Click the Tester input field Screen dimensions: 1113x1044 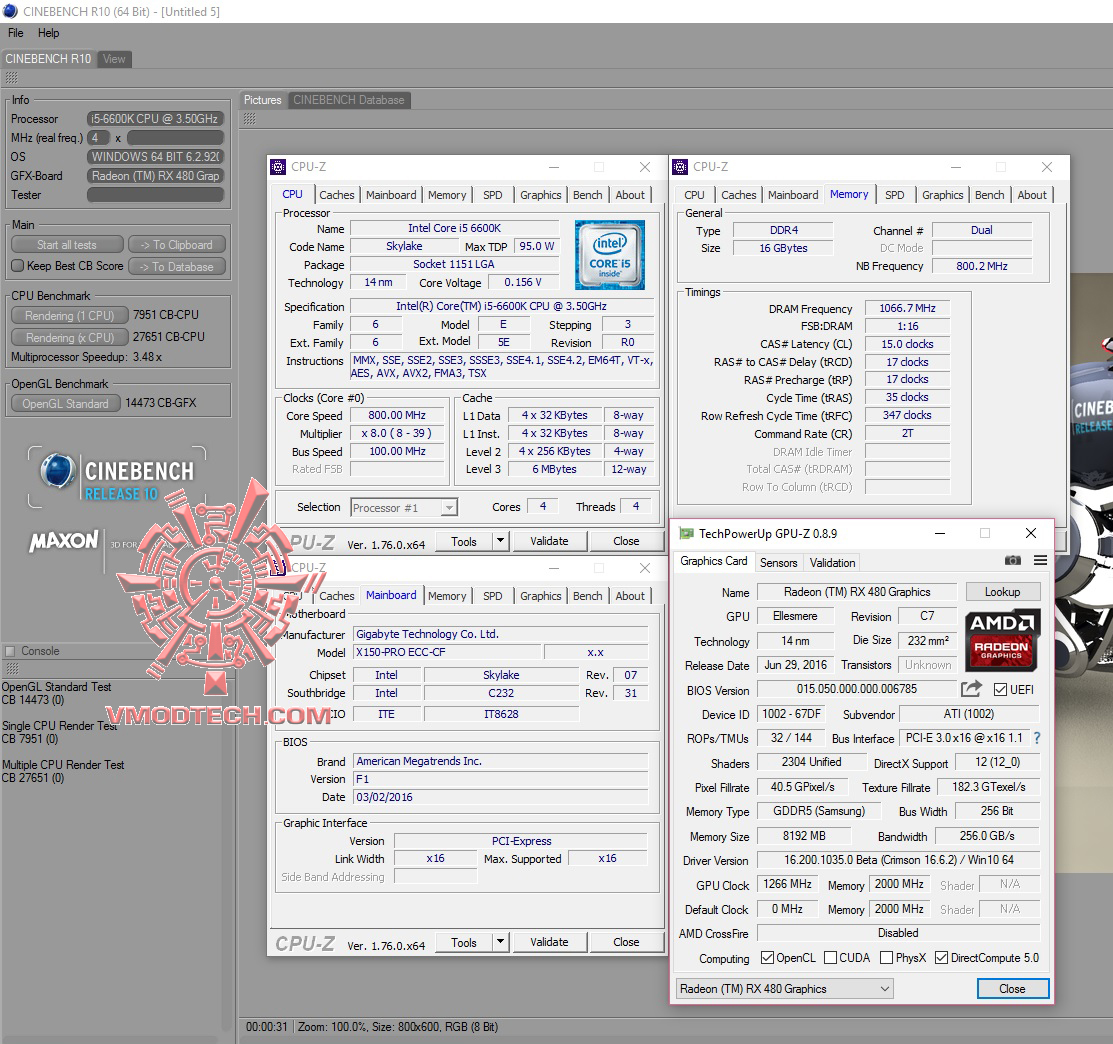tap(155, 194)
